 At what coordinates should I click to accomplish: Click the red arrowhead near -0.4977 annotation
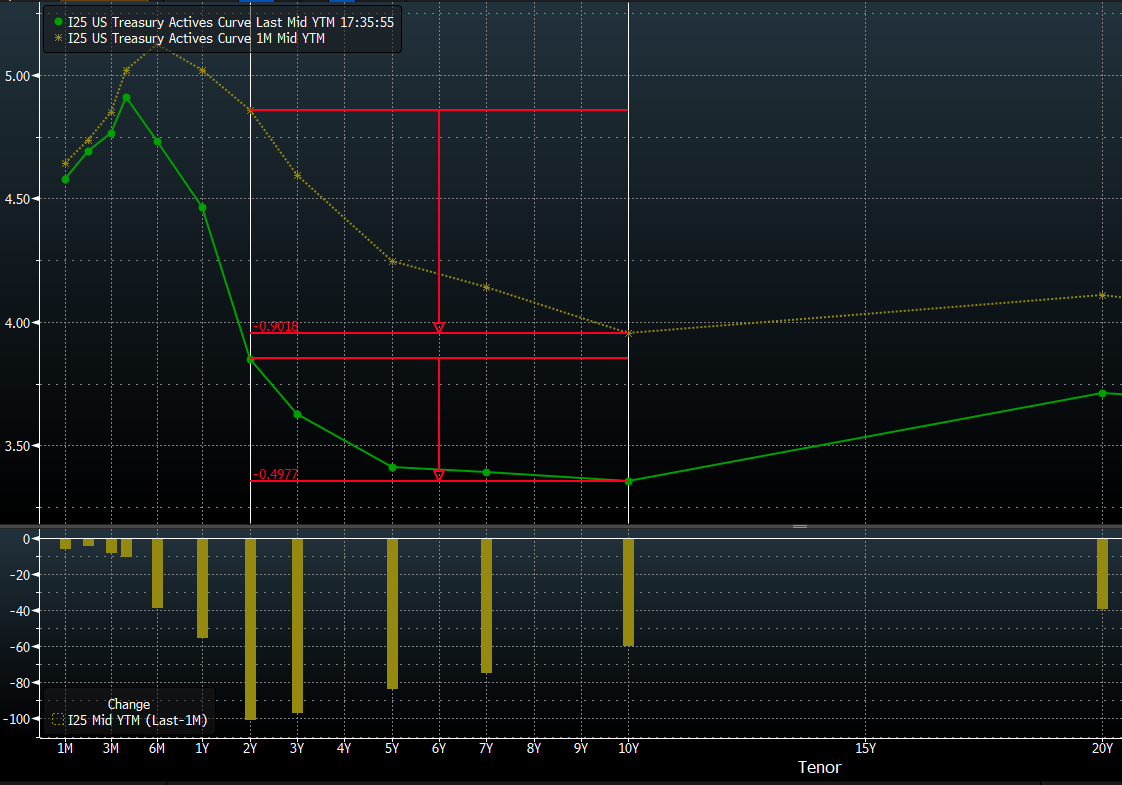tap(439, 475)
